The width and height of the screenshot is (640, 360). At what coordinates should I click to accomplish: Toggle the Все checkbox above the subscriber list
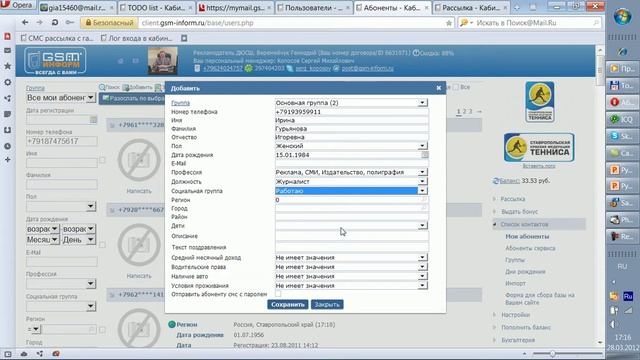point(456,87)
